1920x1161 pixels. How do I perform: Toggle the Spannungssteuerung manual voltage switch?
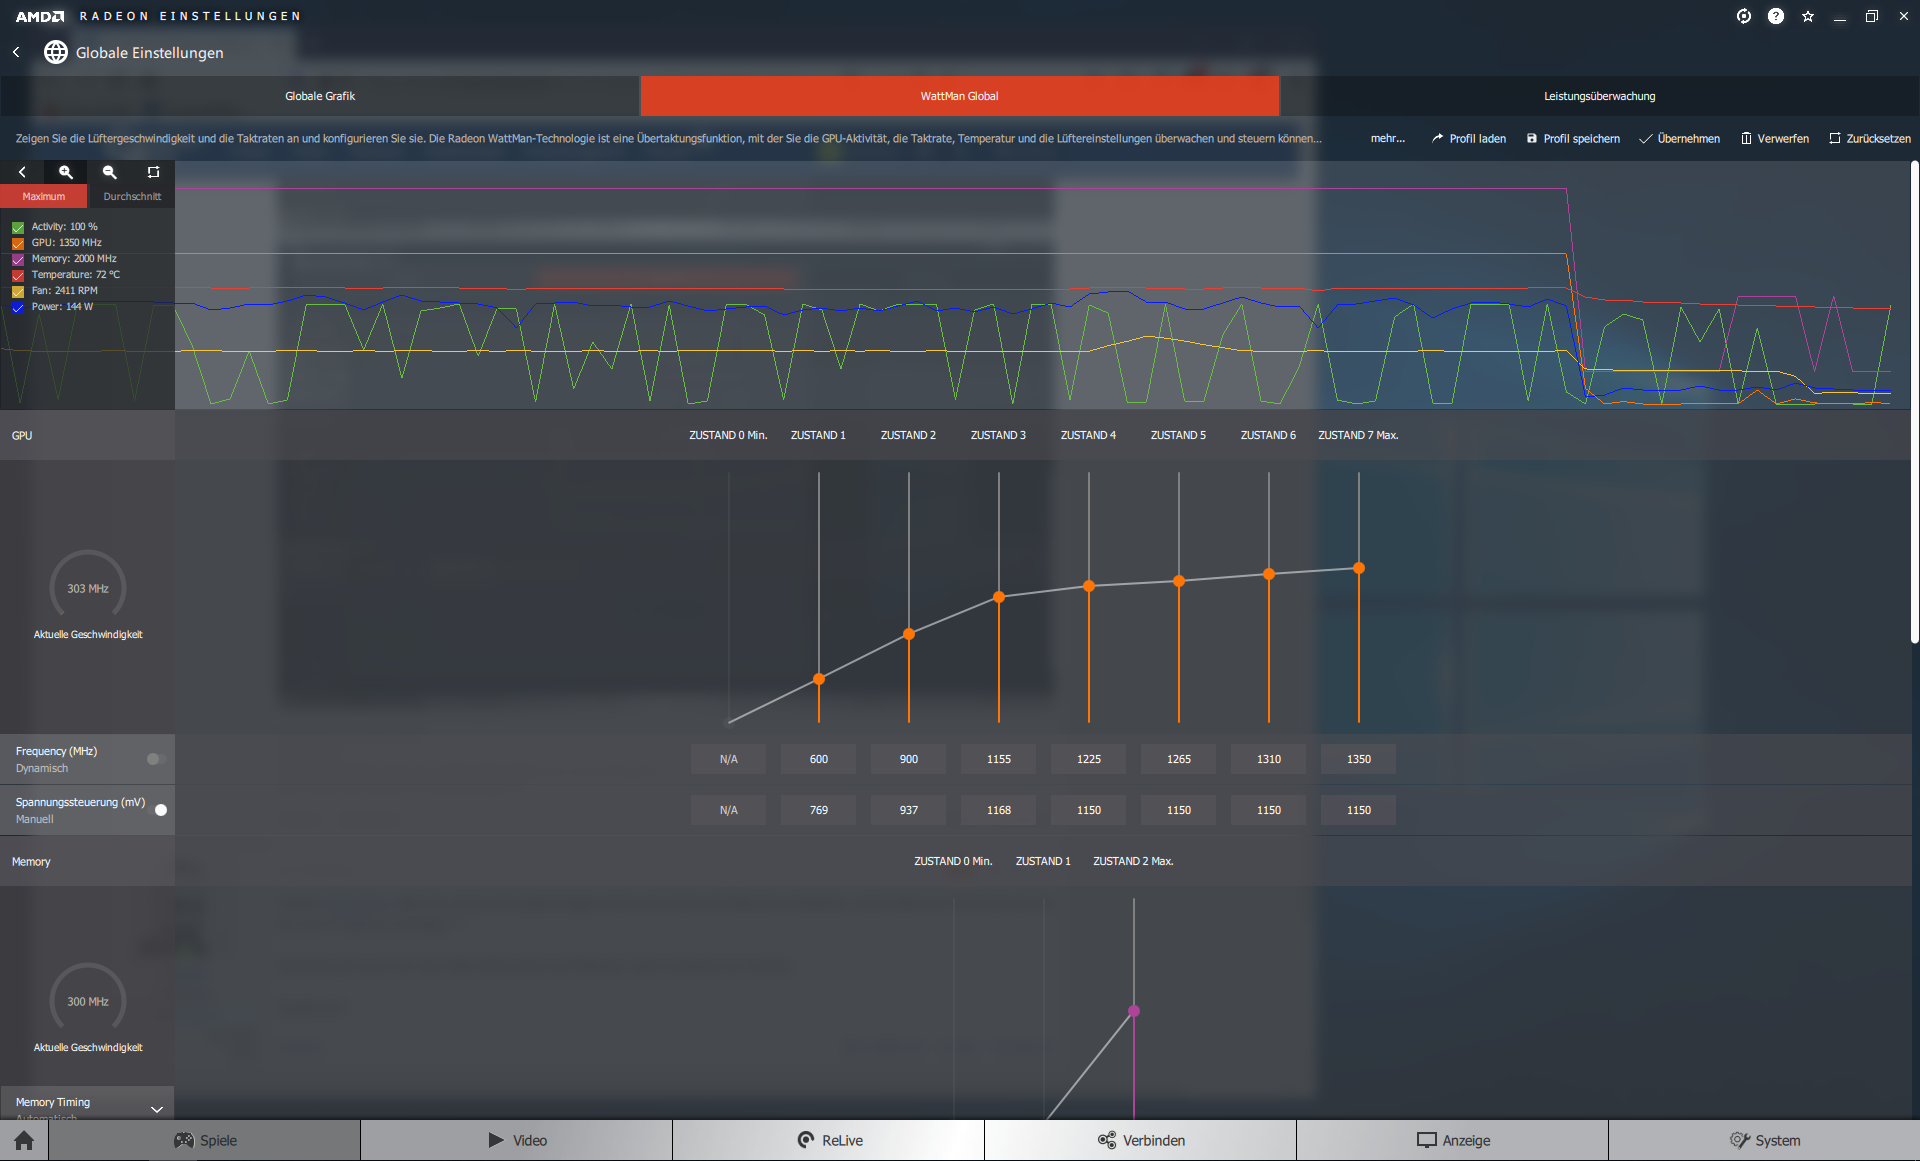157,810
